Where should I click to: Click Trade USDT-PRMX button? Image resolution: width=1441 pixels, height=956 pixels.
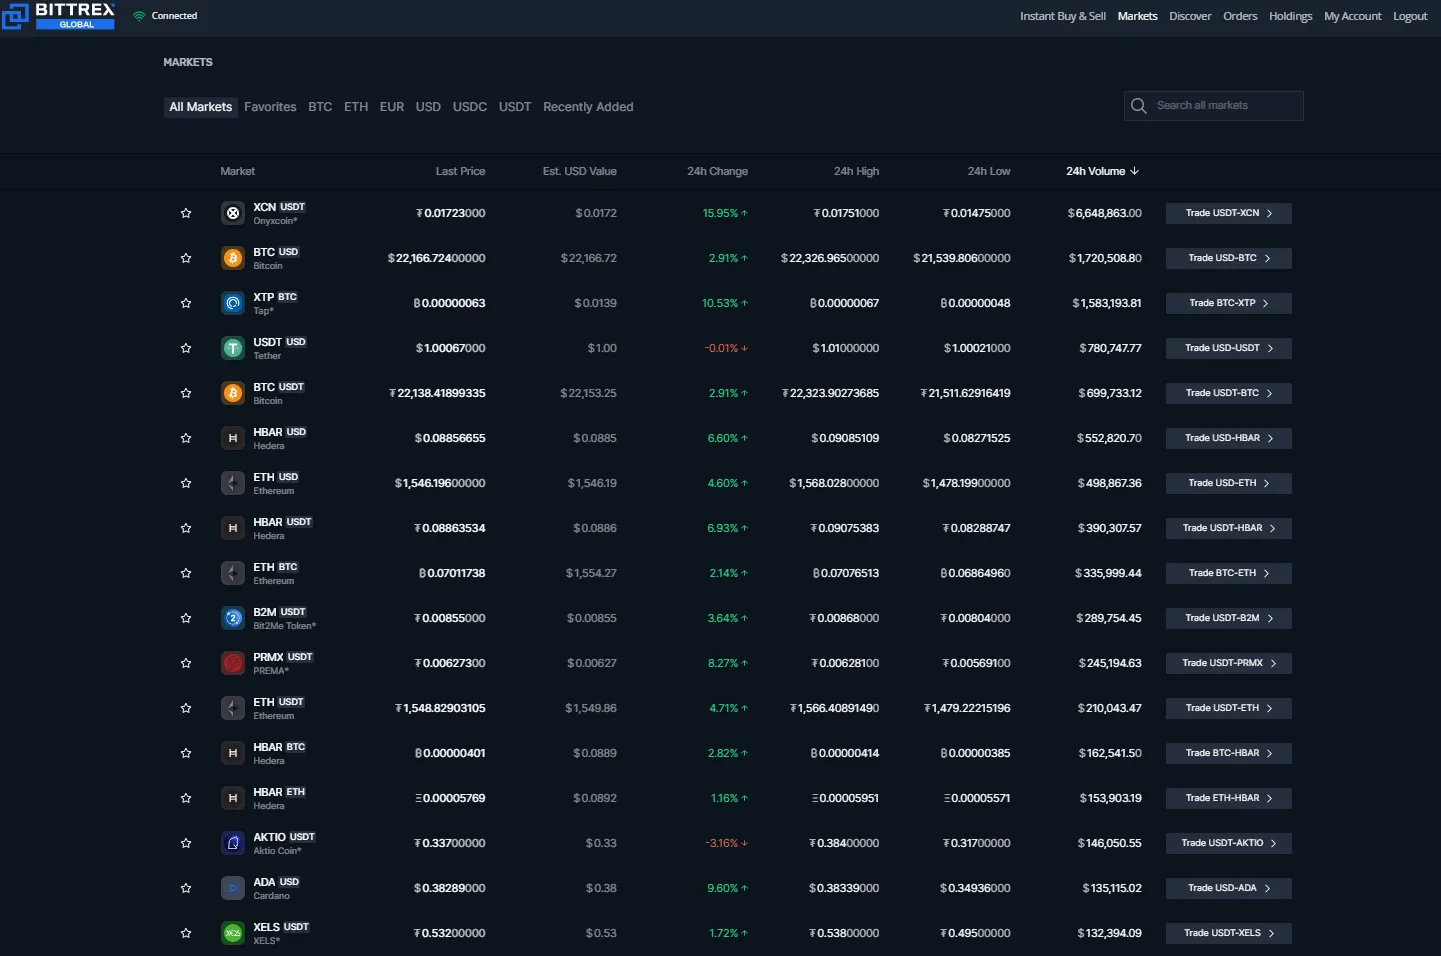[x=1229, y=663]
